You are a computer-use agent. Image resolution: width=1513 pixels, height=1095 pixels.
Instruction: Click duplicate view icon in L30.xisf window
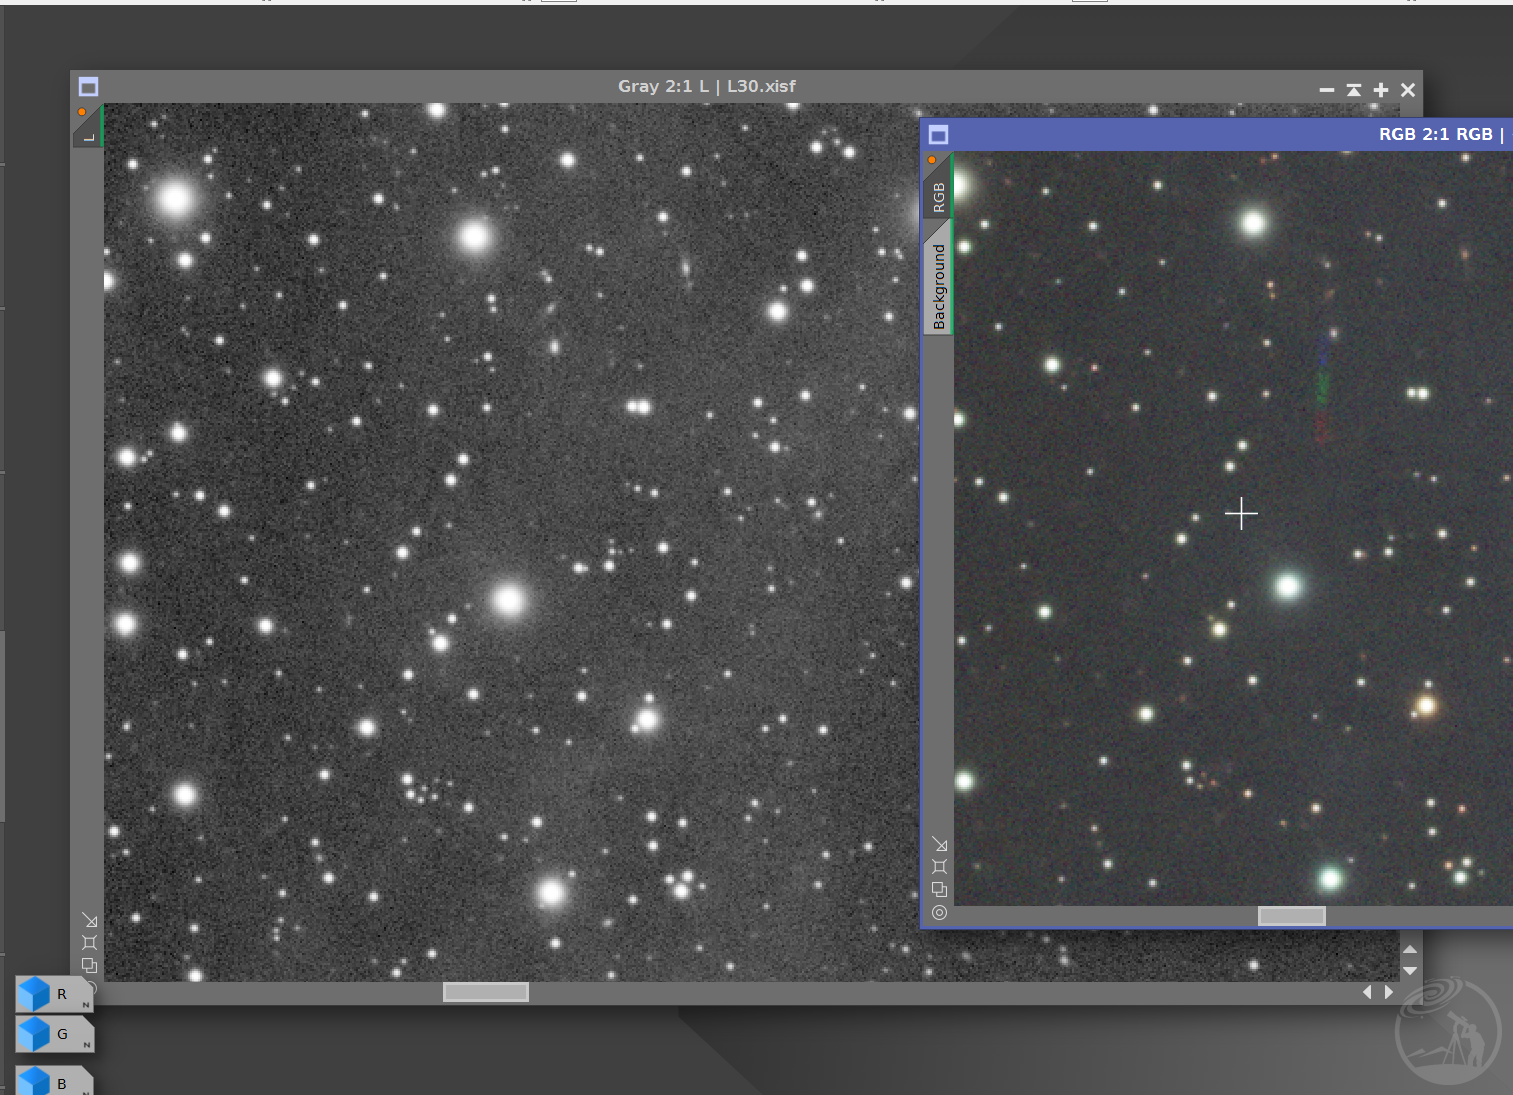pyautogui.click(x=89, y=965)
